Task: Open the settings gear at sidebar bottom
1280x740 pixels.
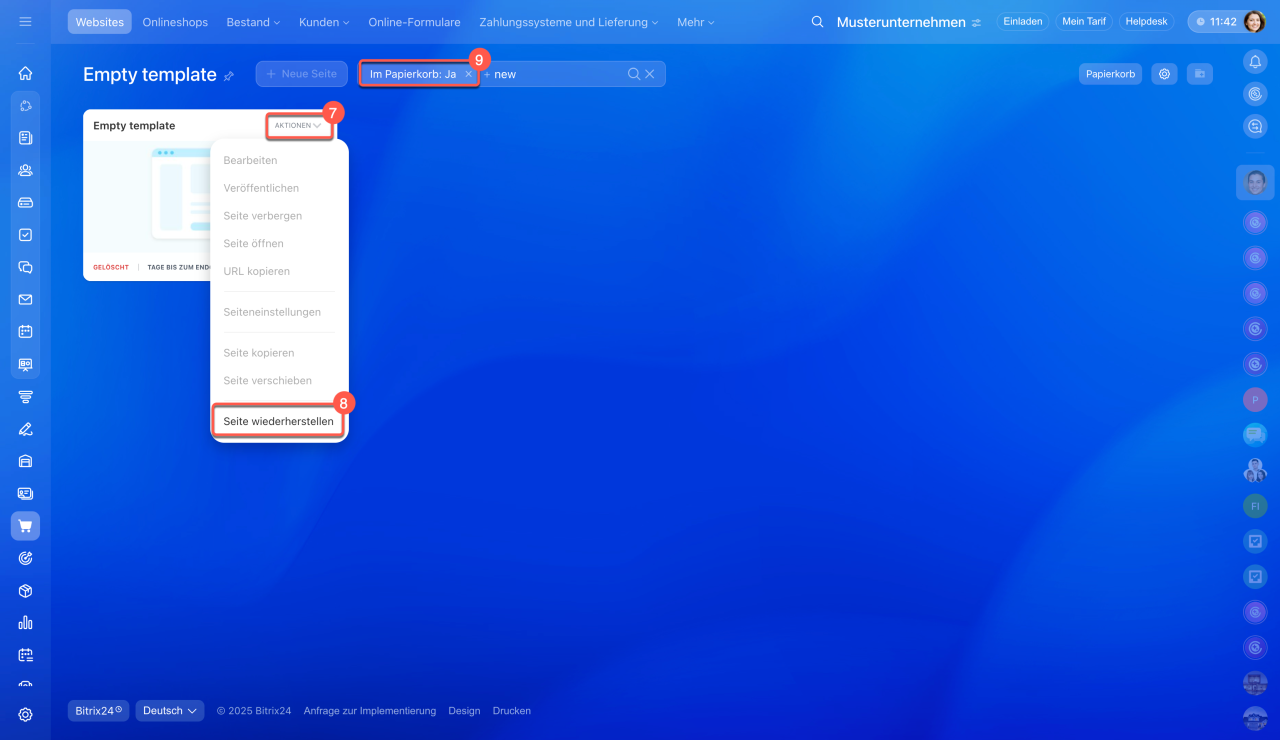Action: (x=25, y=714)
